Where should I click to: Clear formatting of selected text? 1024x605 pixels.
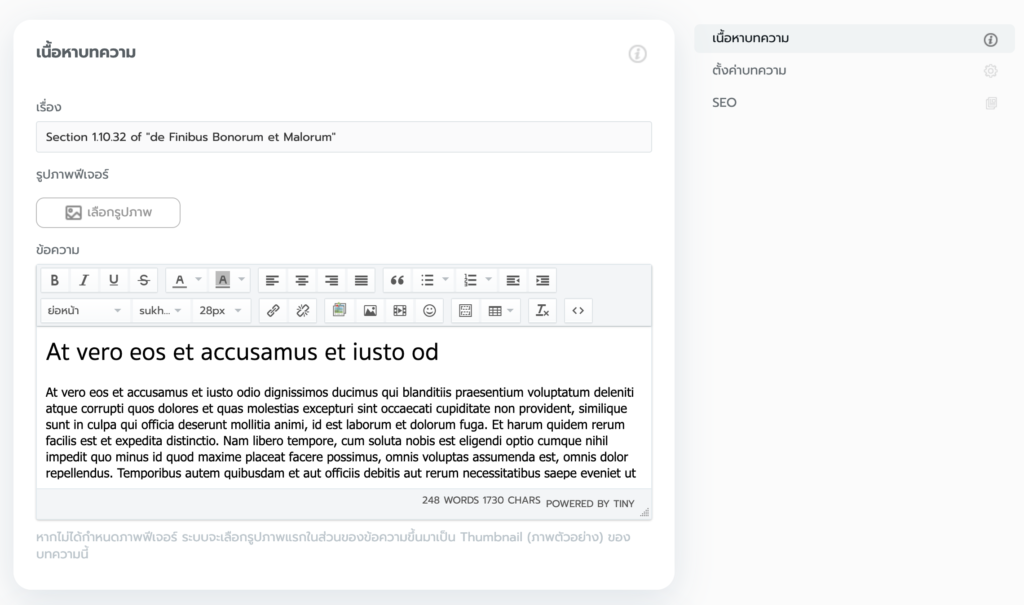click(x=541, y=311)
